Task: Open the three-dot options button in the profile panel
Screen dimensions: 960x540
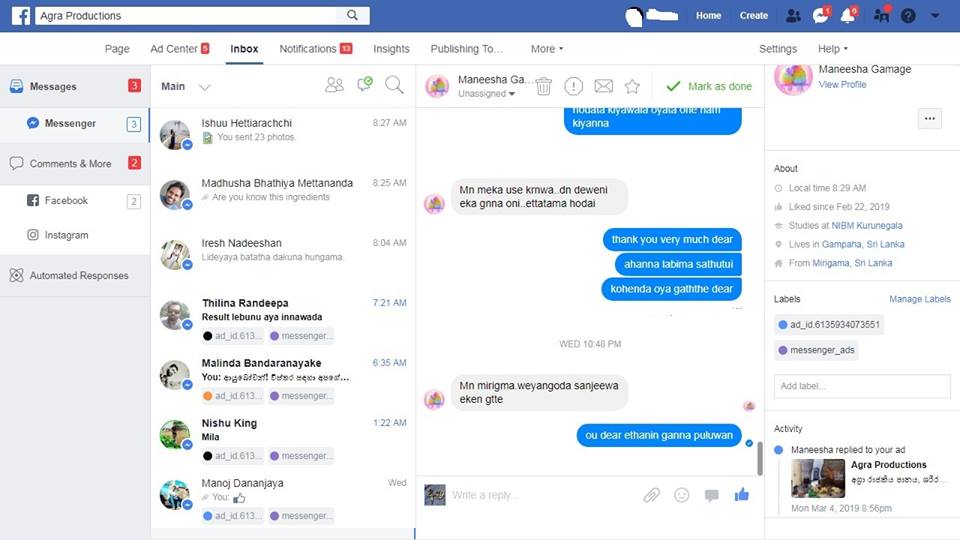Action: 929,119
